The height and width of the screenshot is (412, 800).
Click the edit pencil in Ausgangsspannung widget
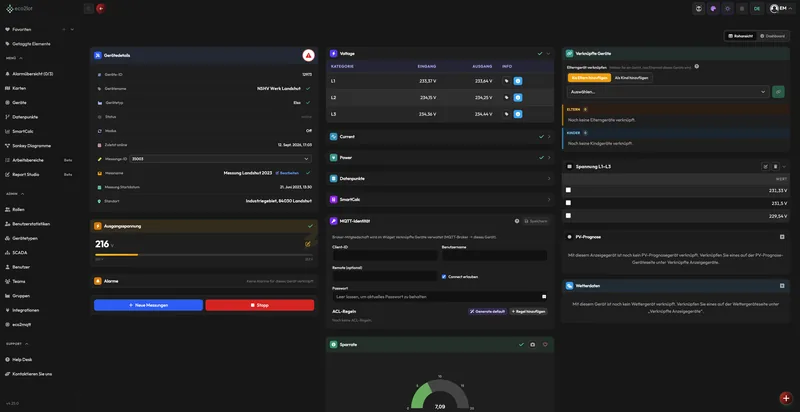pos(308,244)
